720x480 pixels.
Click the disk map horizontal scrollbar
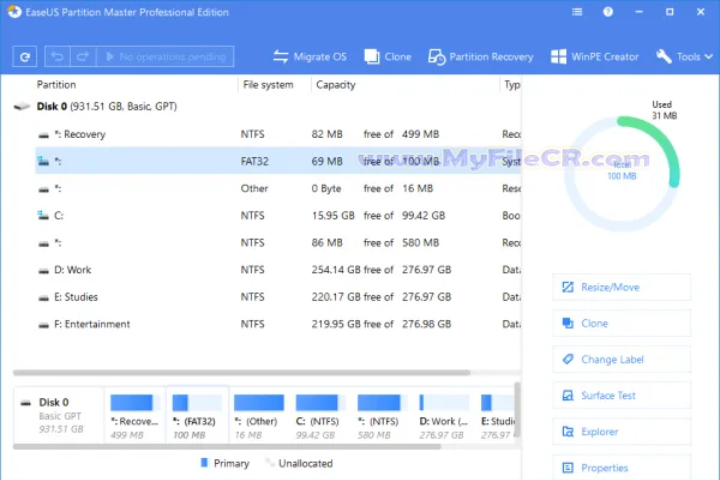227,446
